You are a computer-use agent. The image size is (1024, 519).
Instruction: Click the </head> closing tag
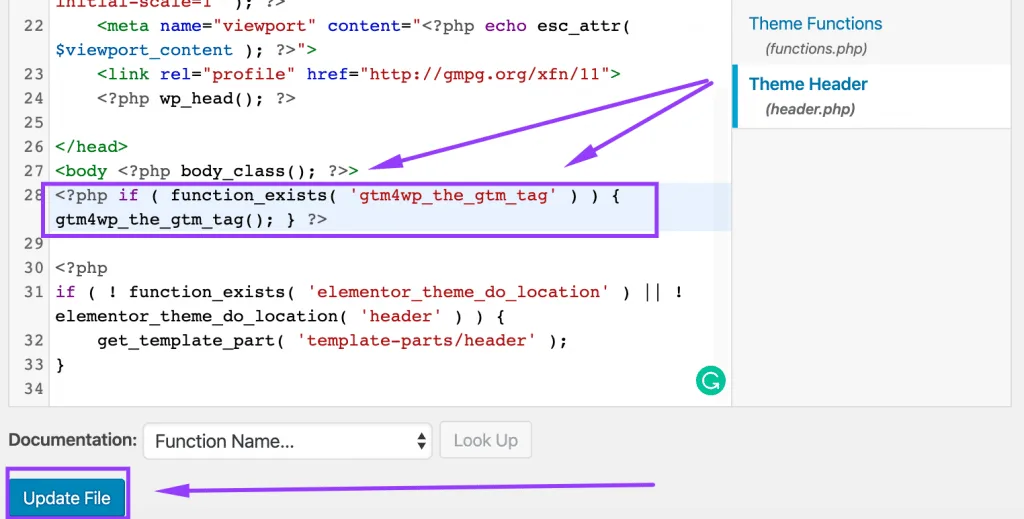(x=91, y=146)
